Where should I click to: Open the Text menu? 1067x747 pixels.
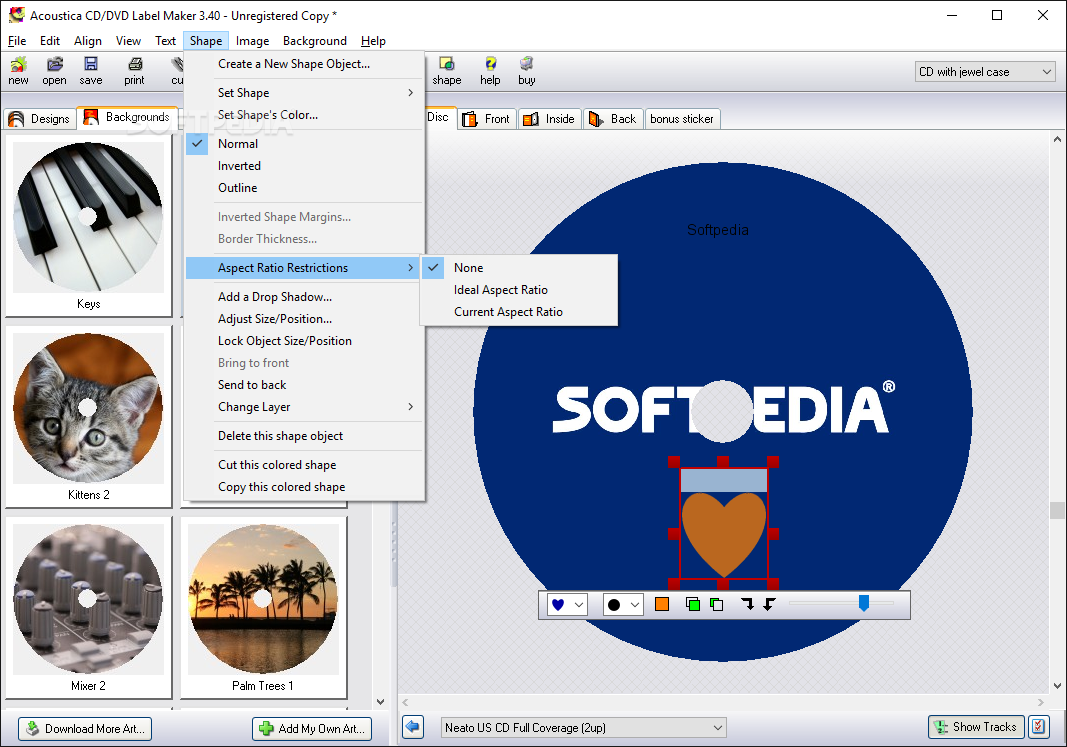[x=165, y=41]
